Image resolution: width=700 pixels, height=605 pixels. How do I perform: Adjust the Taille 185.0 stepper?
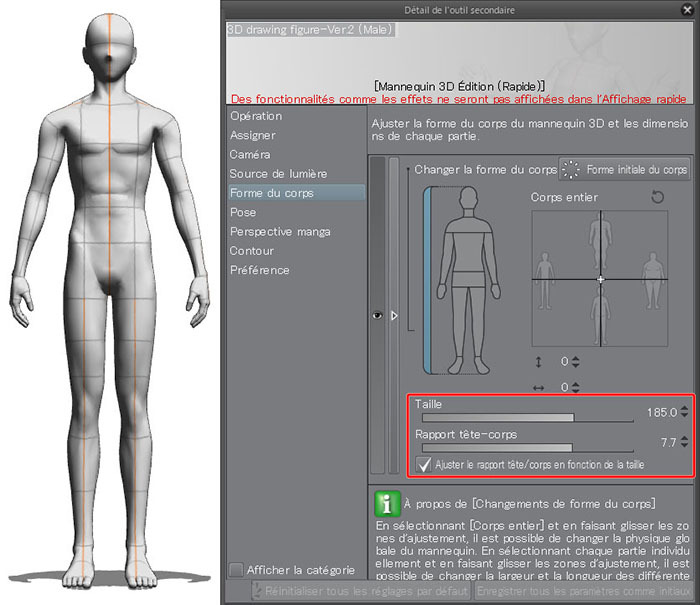pos(684,412)
